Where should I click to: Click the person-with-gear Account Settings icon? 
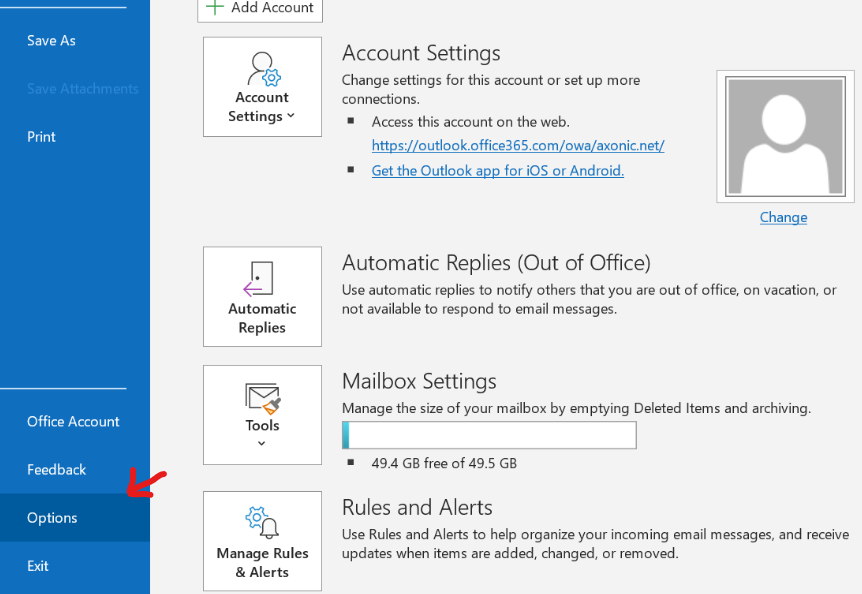point(262,68)
